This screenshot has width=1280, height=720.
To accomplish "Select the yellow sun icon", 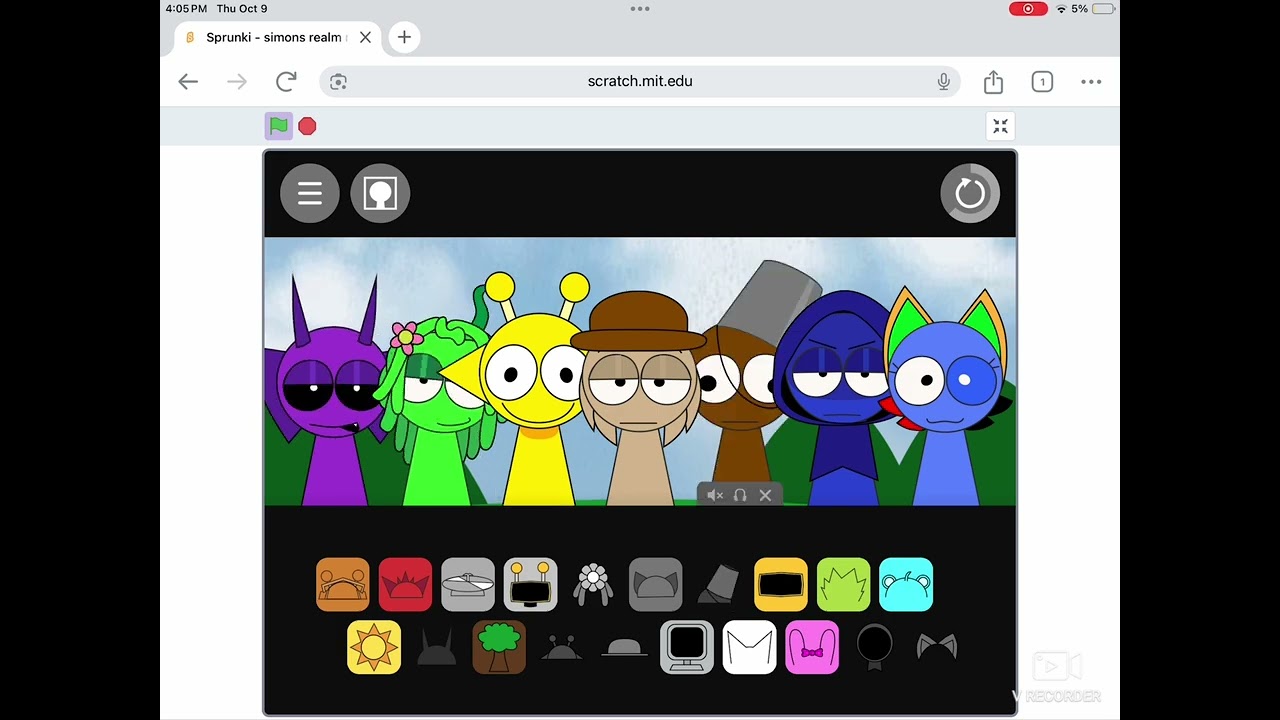I will (x=374, y=647).
